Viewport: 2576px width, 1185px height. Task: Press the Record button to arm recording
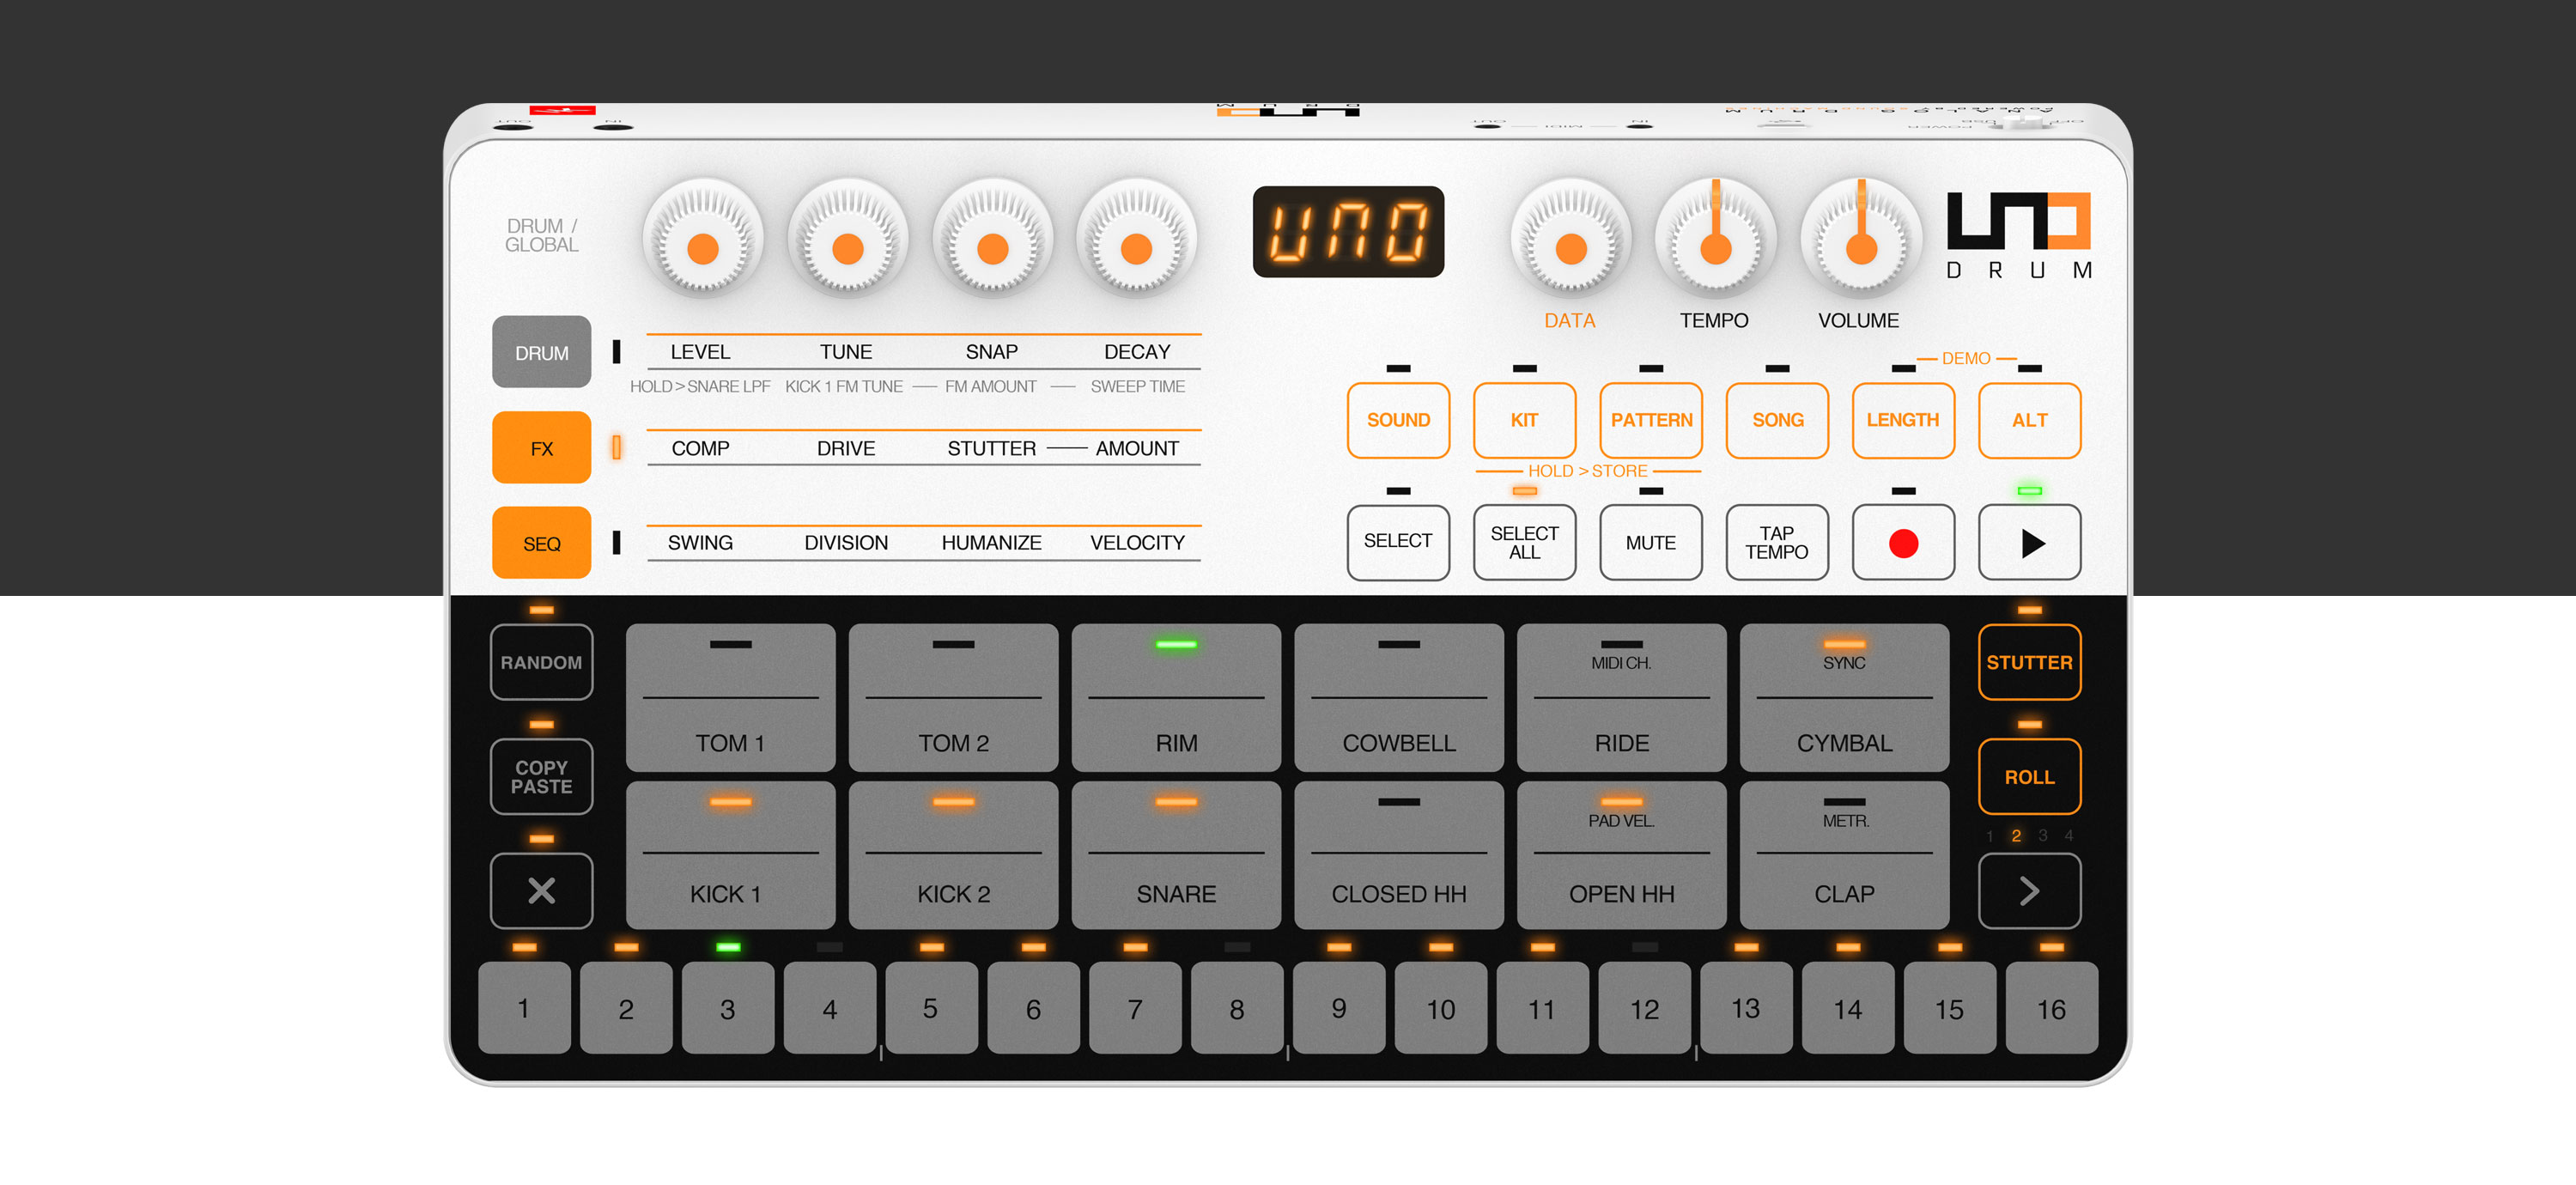click(x=1903, y=545)
